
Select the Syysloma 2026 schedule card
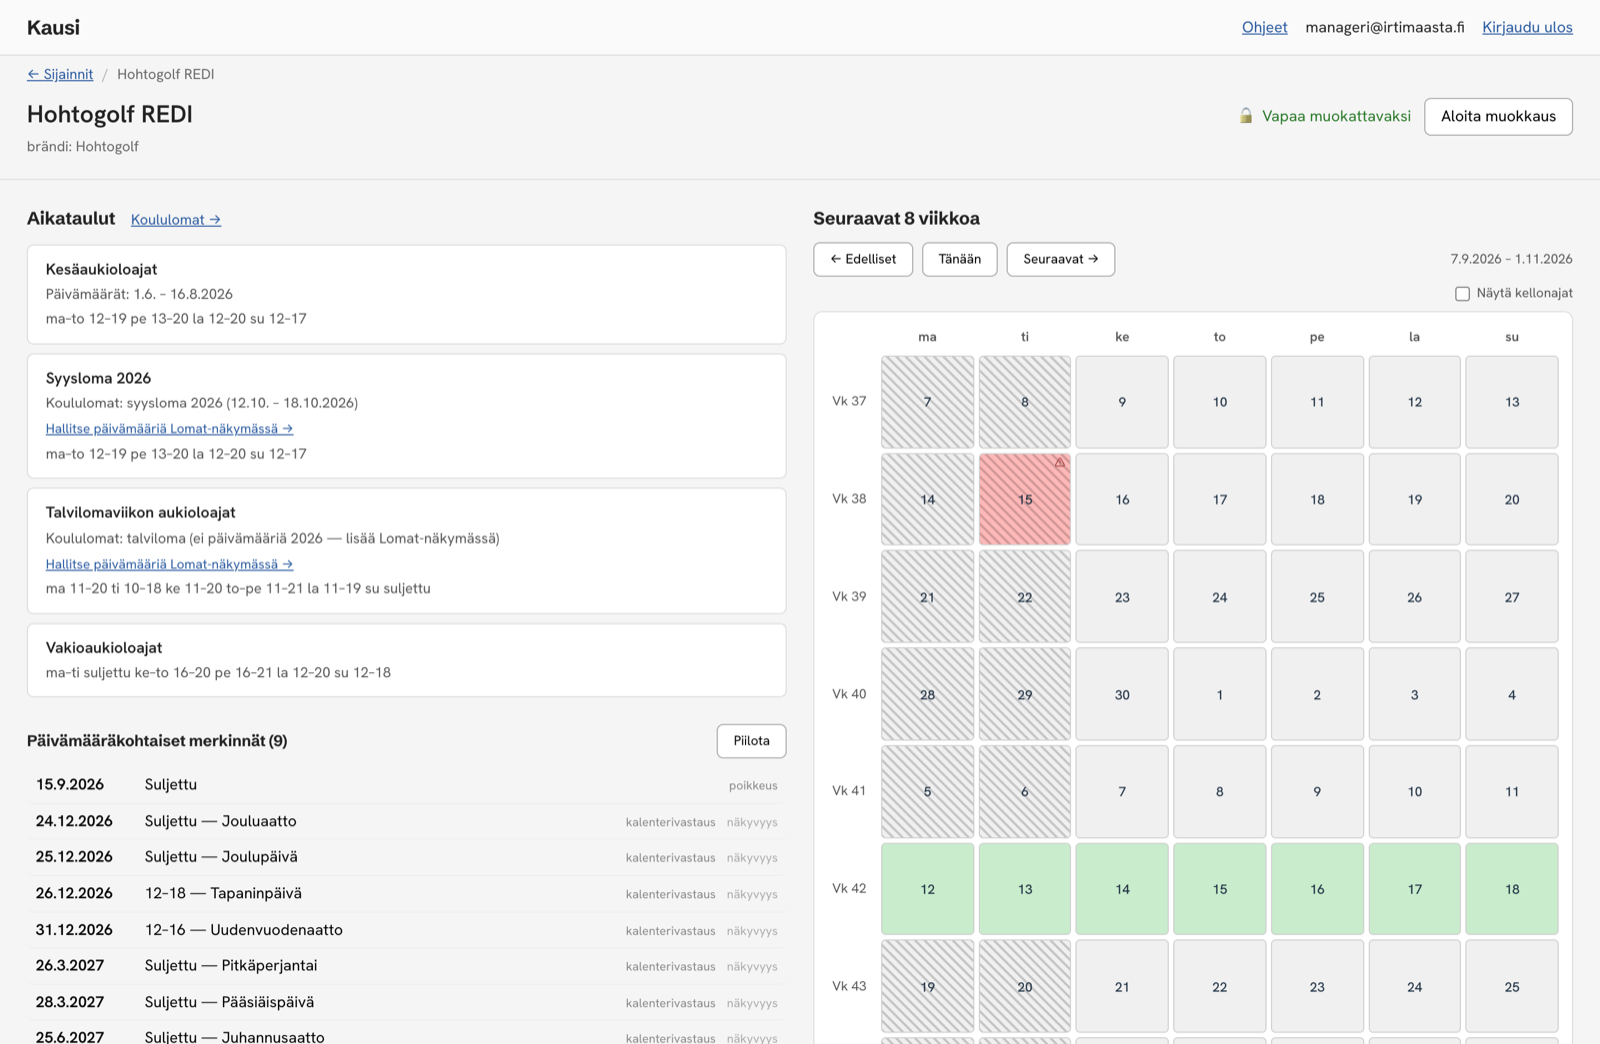pyautogui.click(x=406, y=416)
